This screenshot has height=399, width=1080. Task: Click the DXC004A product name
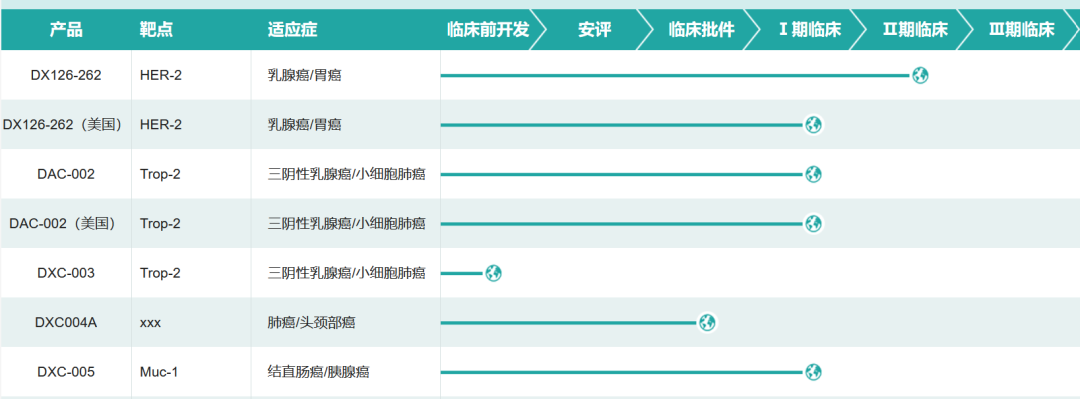click(x=66, y=323)
